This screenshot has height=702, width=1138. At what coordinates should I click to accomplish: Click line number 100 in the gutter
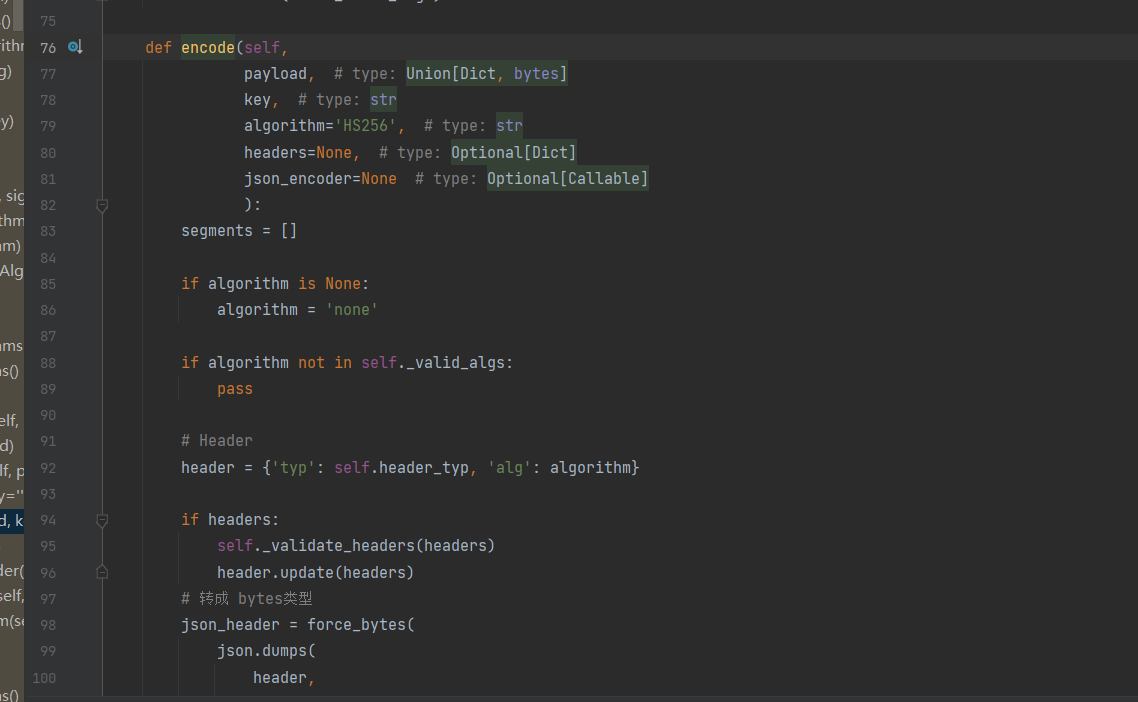coord(44,678)
